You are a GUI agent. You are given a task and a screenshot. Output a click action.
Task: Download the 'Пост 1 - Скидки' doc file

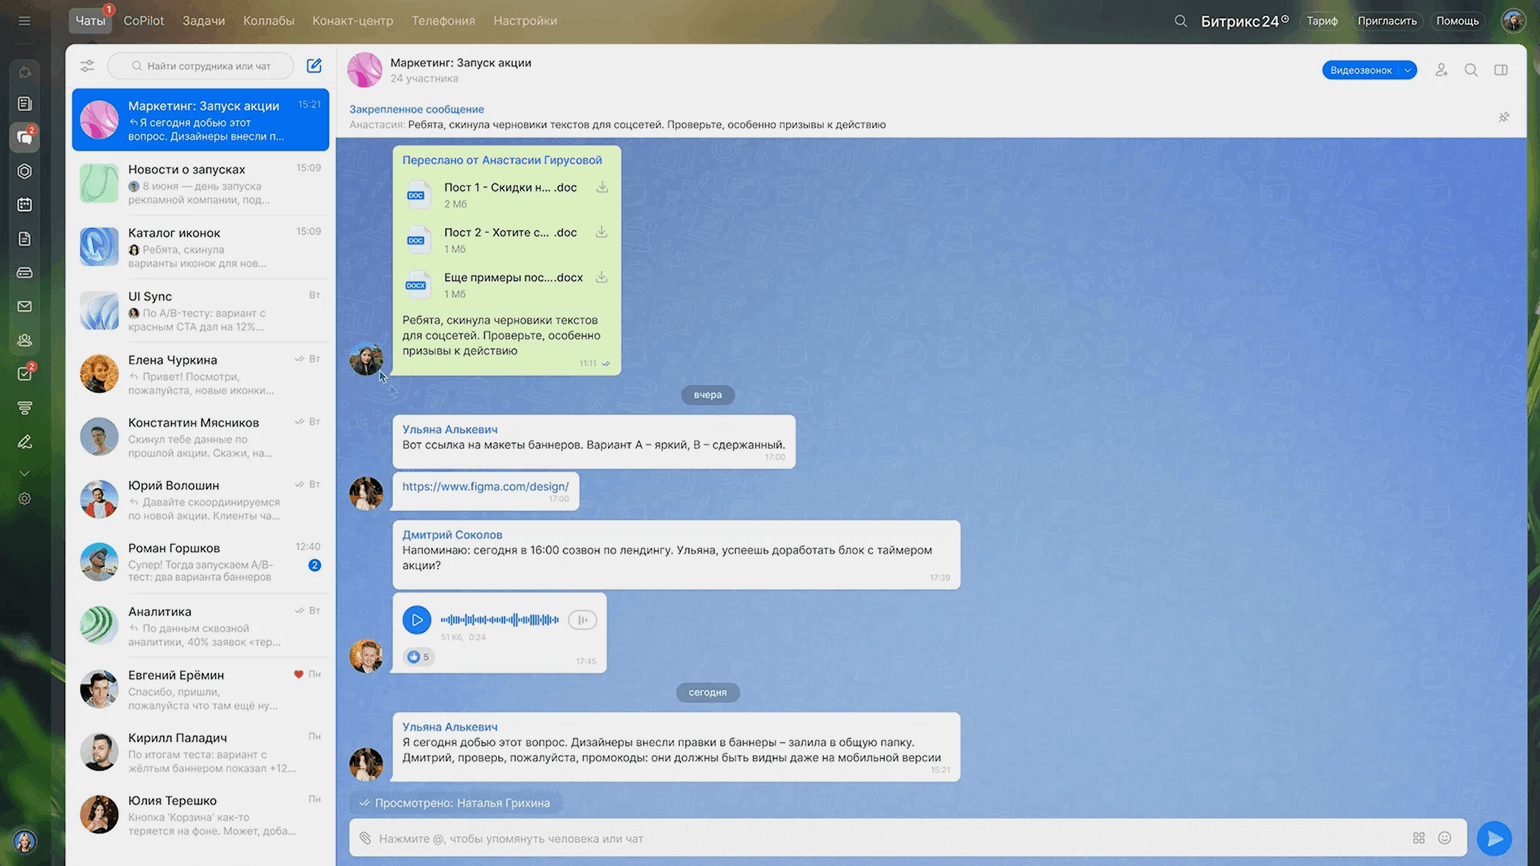coord(602,188)
